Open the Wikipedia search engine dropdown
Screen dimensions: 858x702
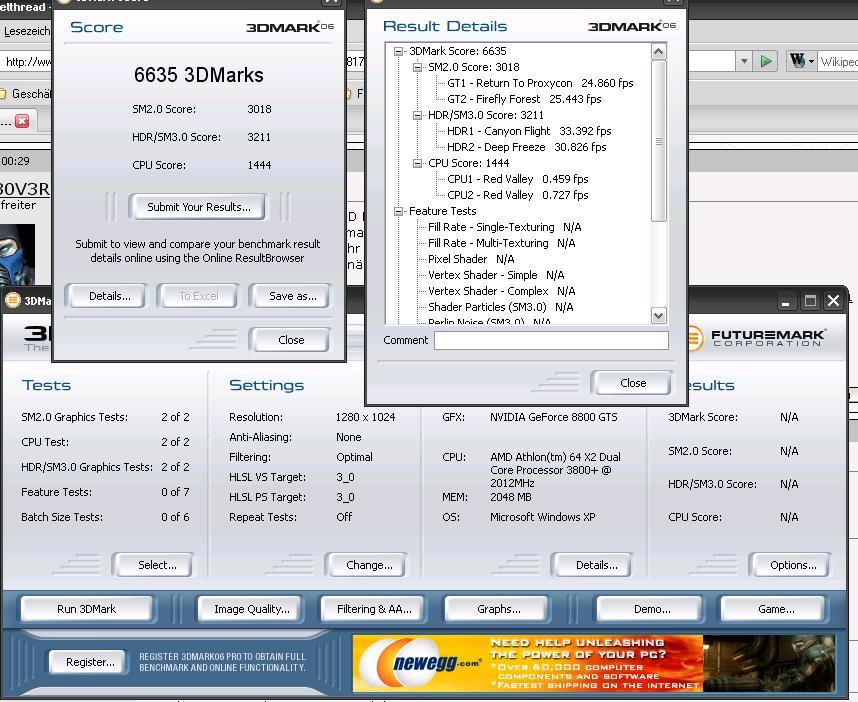coord(811,61)
